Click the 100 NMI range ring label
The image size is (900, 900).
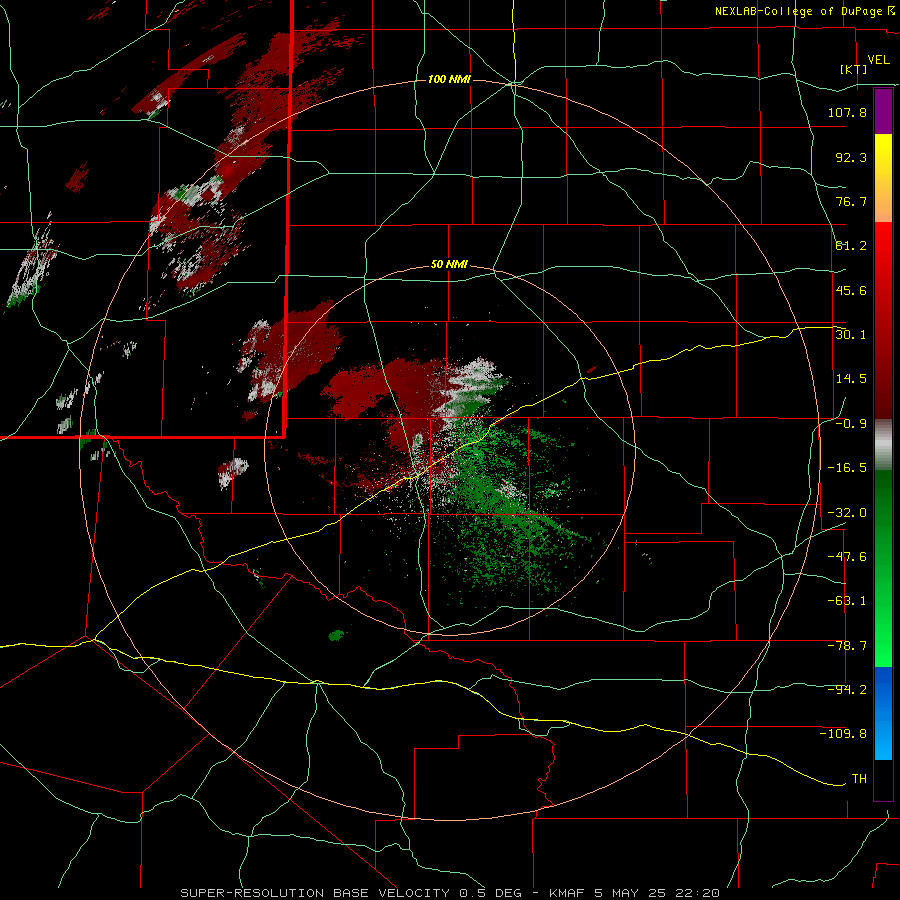(449, 79)
